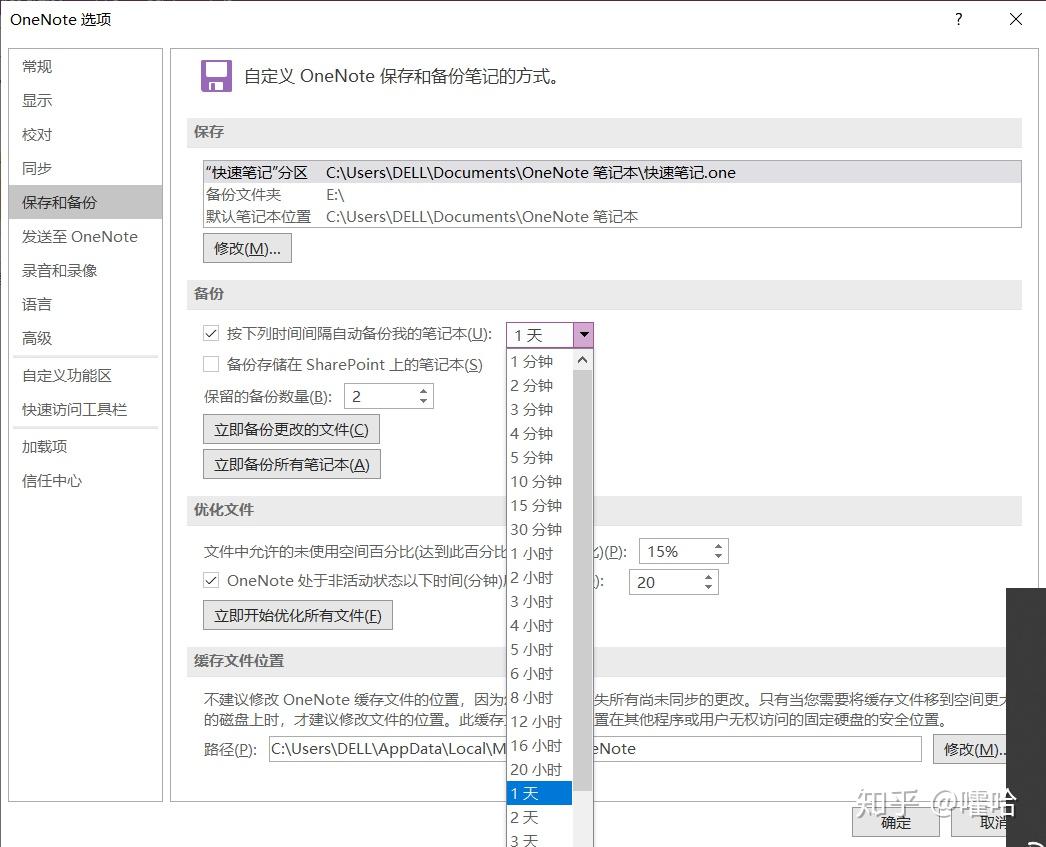Choose 1 分钟 from interval list
Screen dimensions: 1046x847
coord(540,361)
